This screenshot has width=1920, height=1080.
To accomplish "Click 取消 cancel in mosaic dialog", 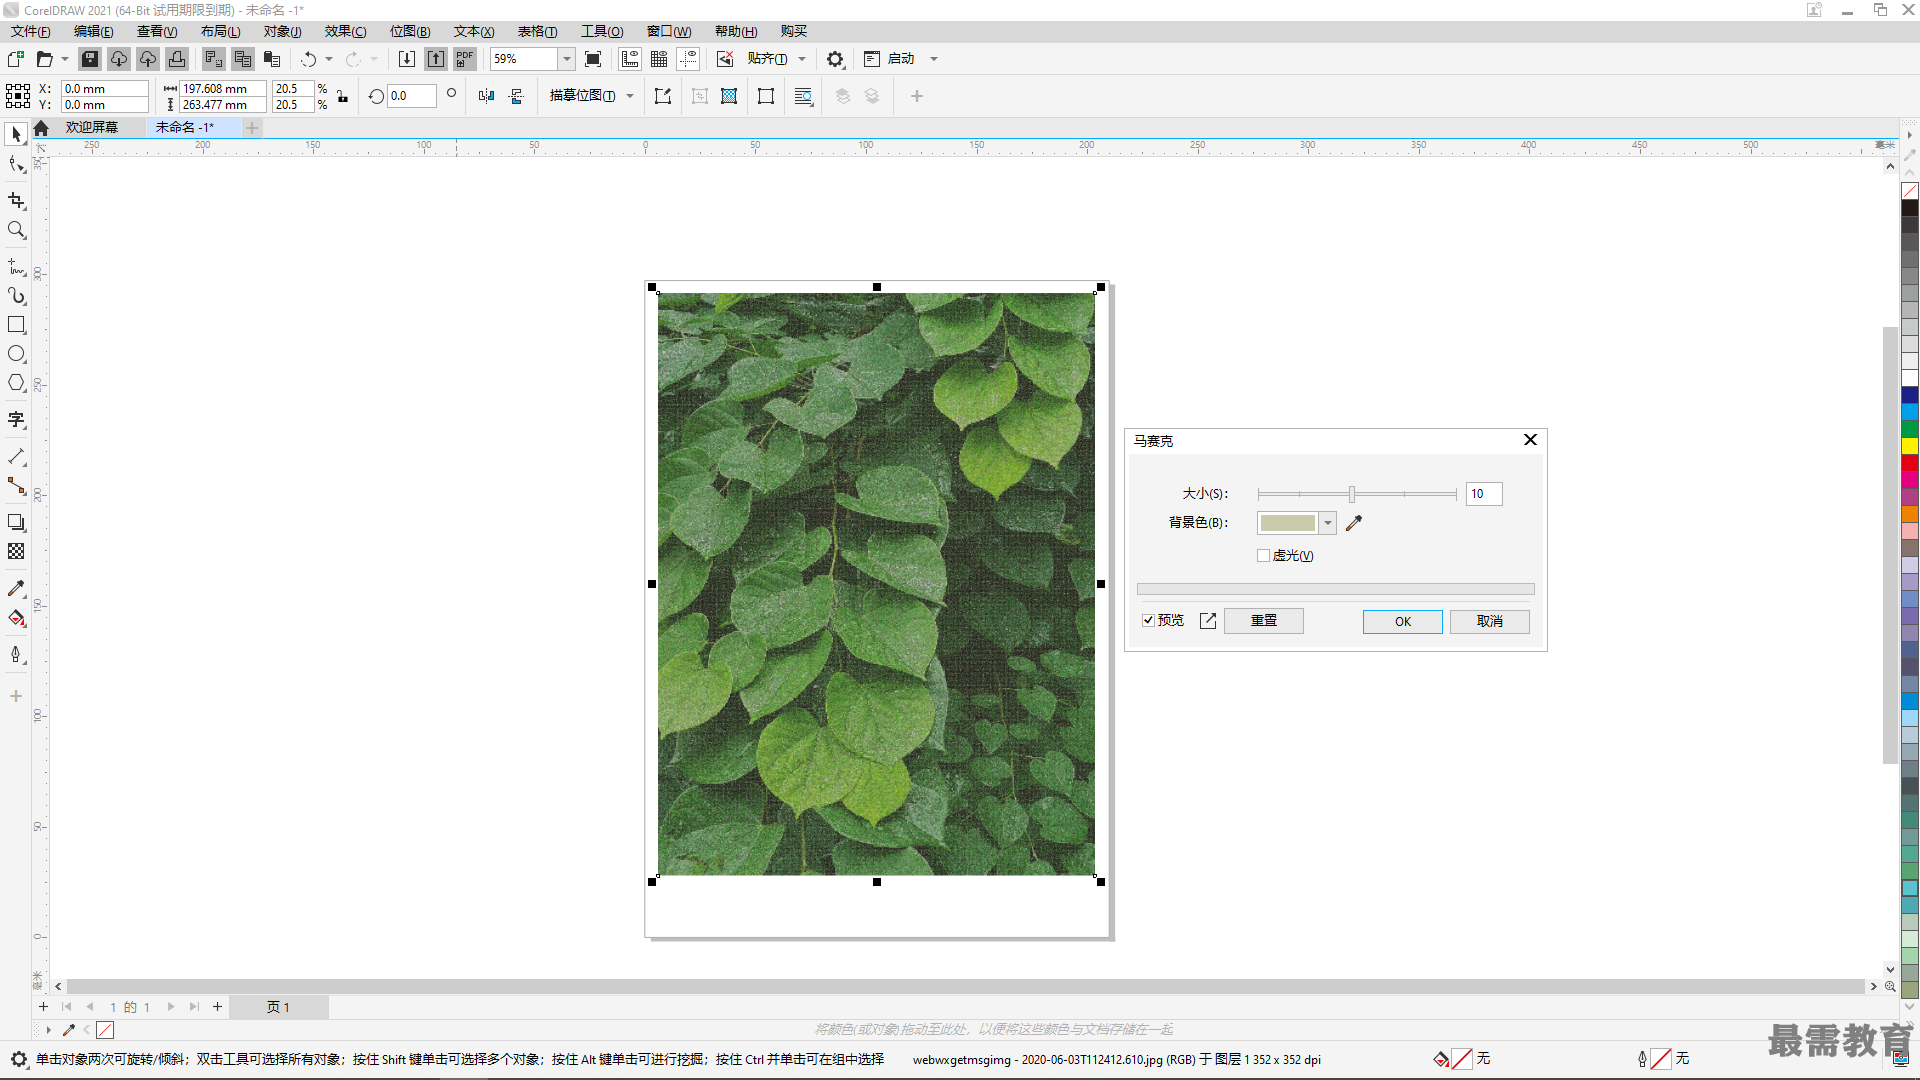I will [x=1490, y=621].
